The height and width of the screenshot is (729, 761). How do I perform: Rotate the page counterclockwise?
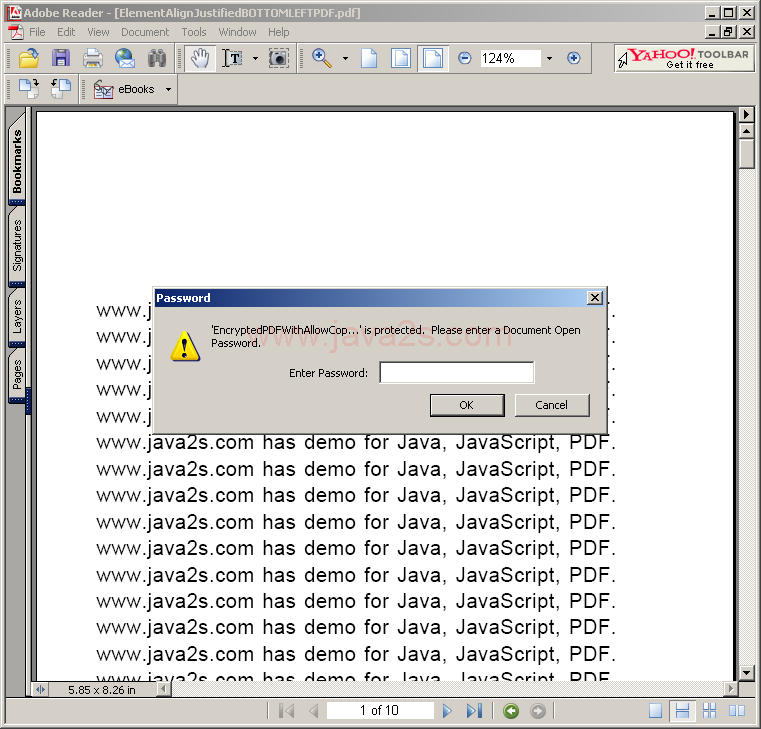pos(61,89)
